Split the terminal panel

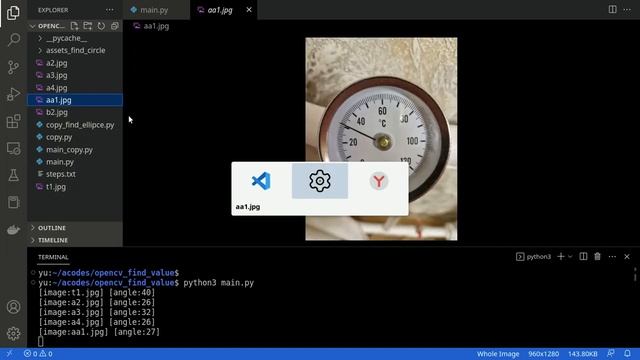[x=583, y=256]
